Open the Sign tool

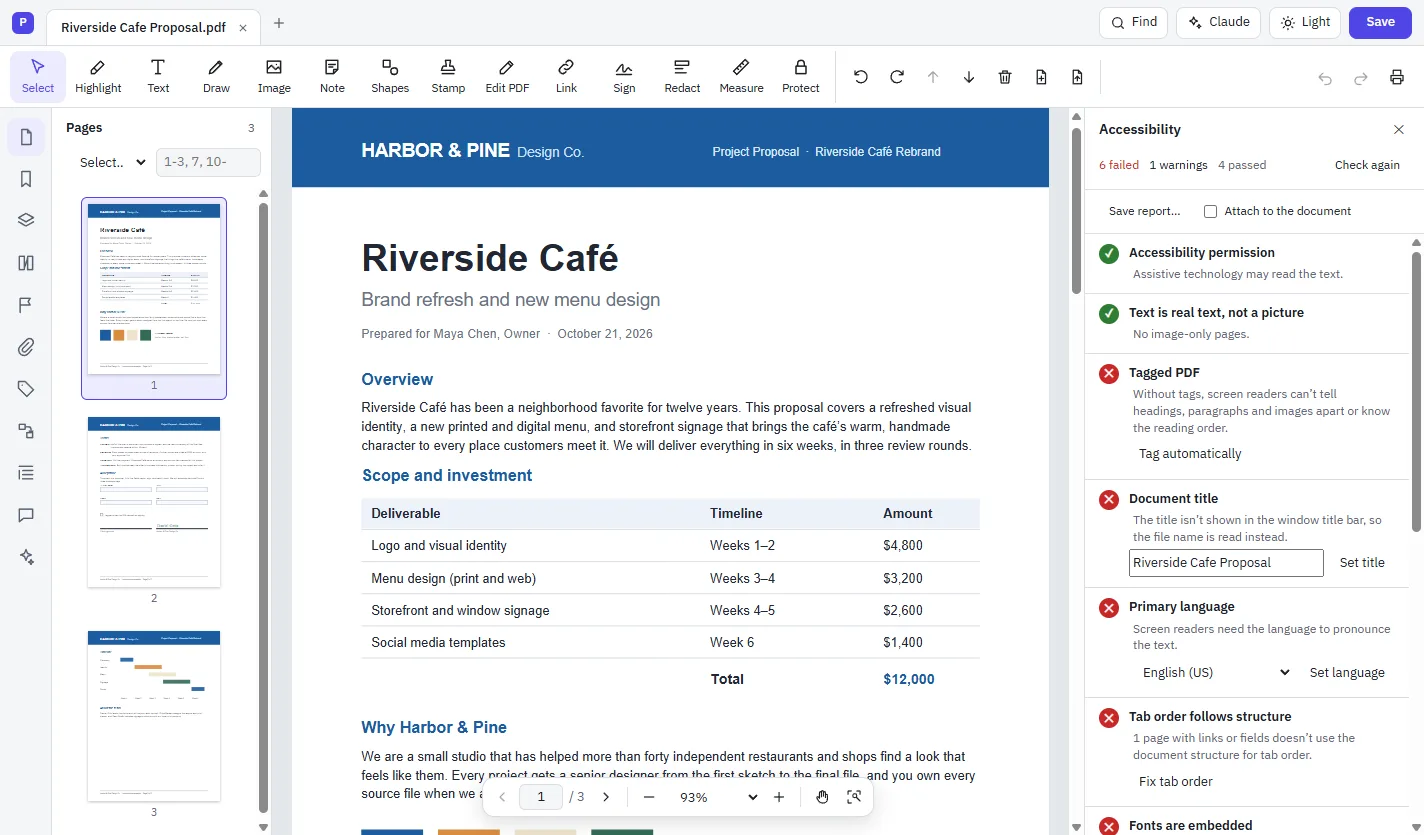point(624,77)
